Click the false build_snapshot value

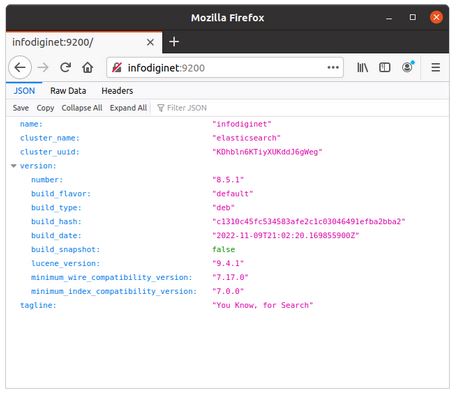[224, 249]
